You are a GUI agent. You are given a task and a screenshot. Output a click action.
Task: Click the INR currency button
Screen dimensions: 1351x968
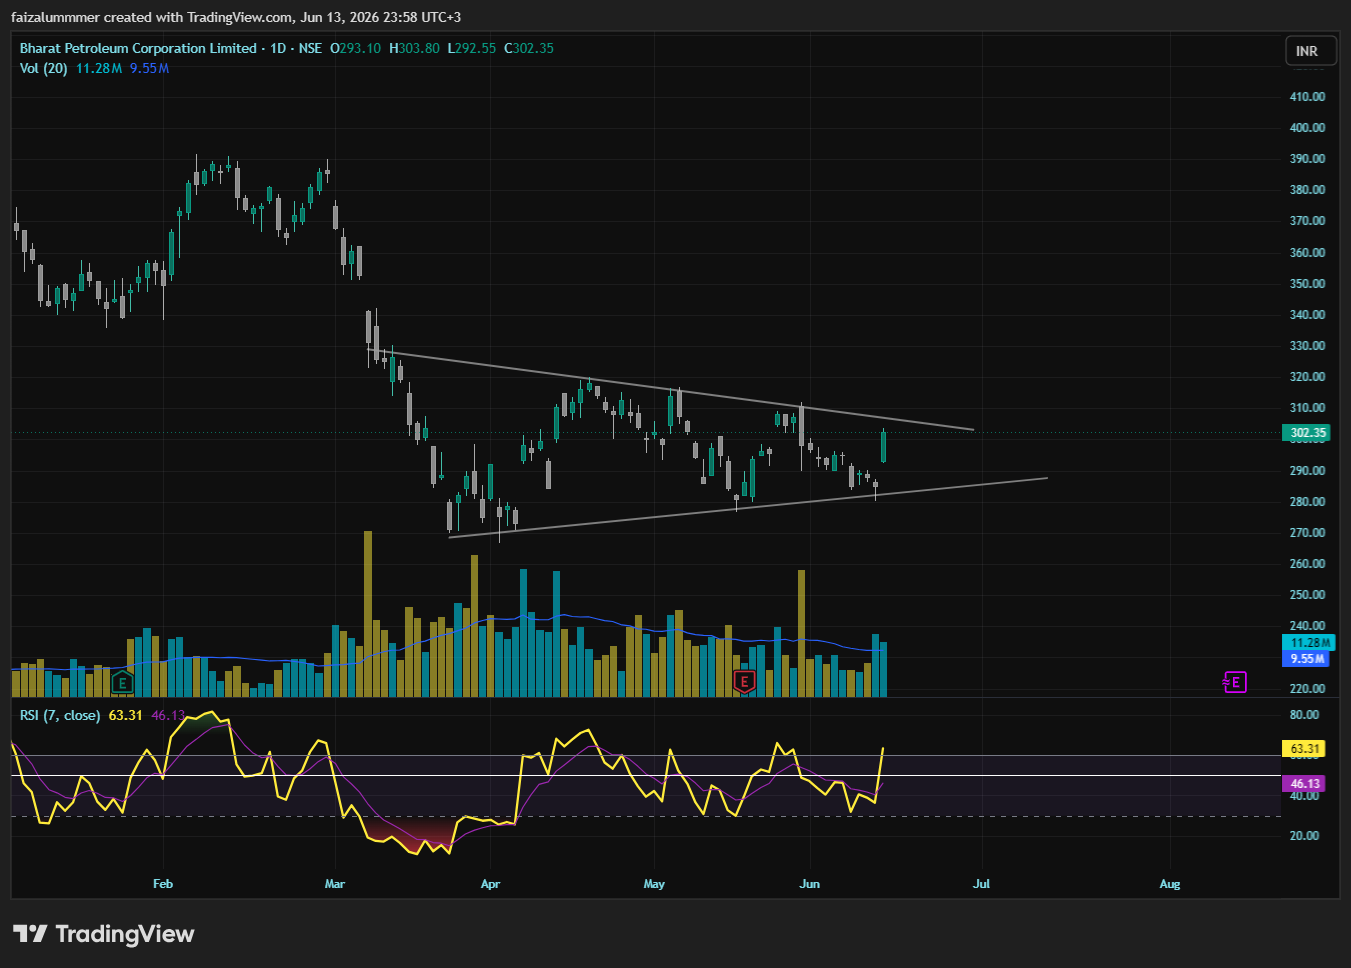(x=1310, y=51)
